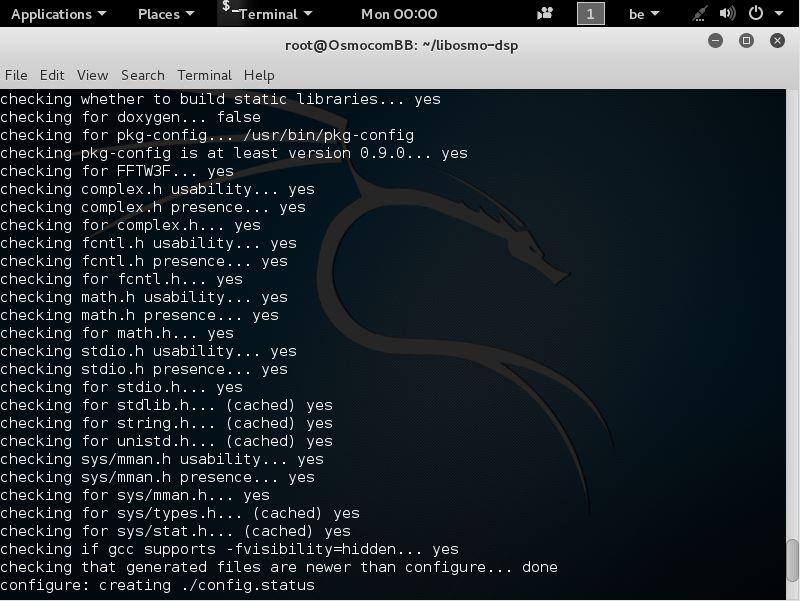Expand the system menu arrow
Screen dimensions: 800x602
779,14
